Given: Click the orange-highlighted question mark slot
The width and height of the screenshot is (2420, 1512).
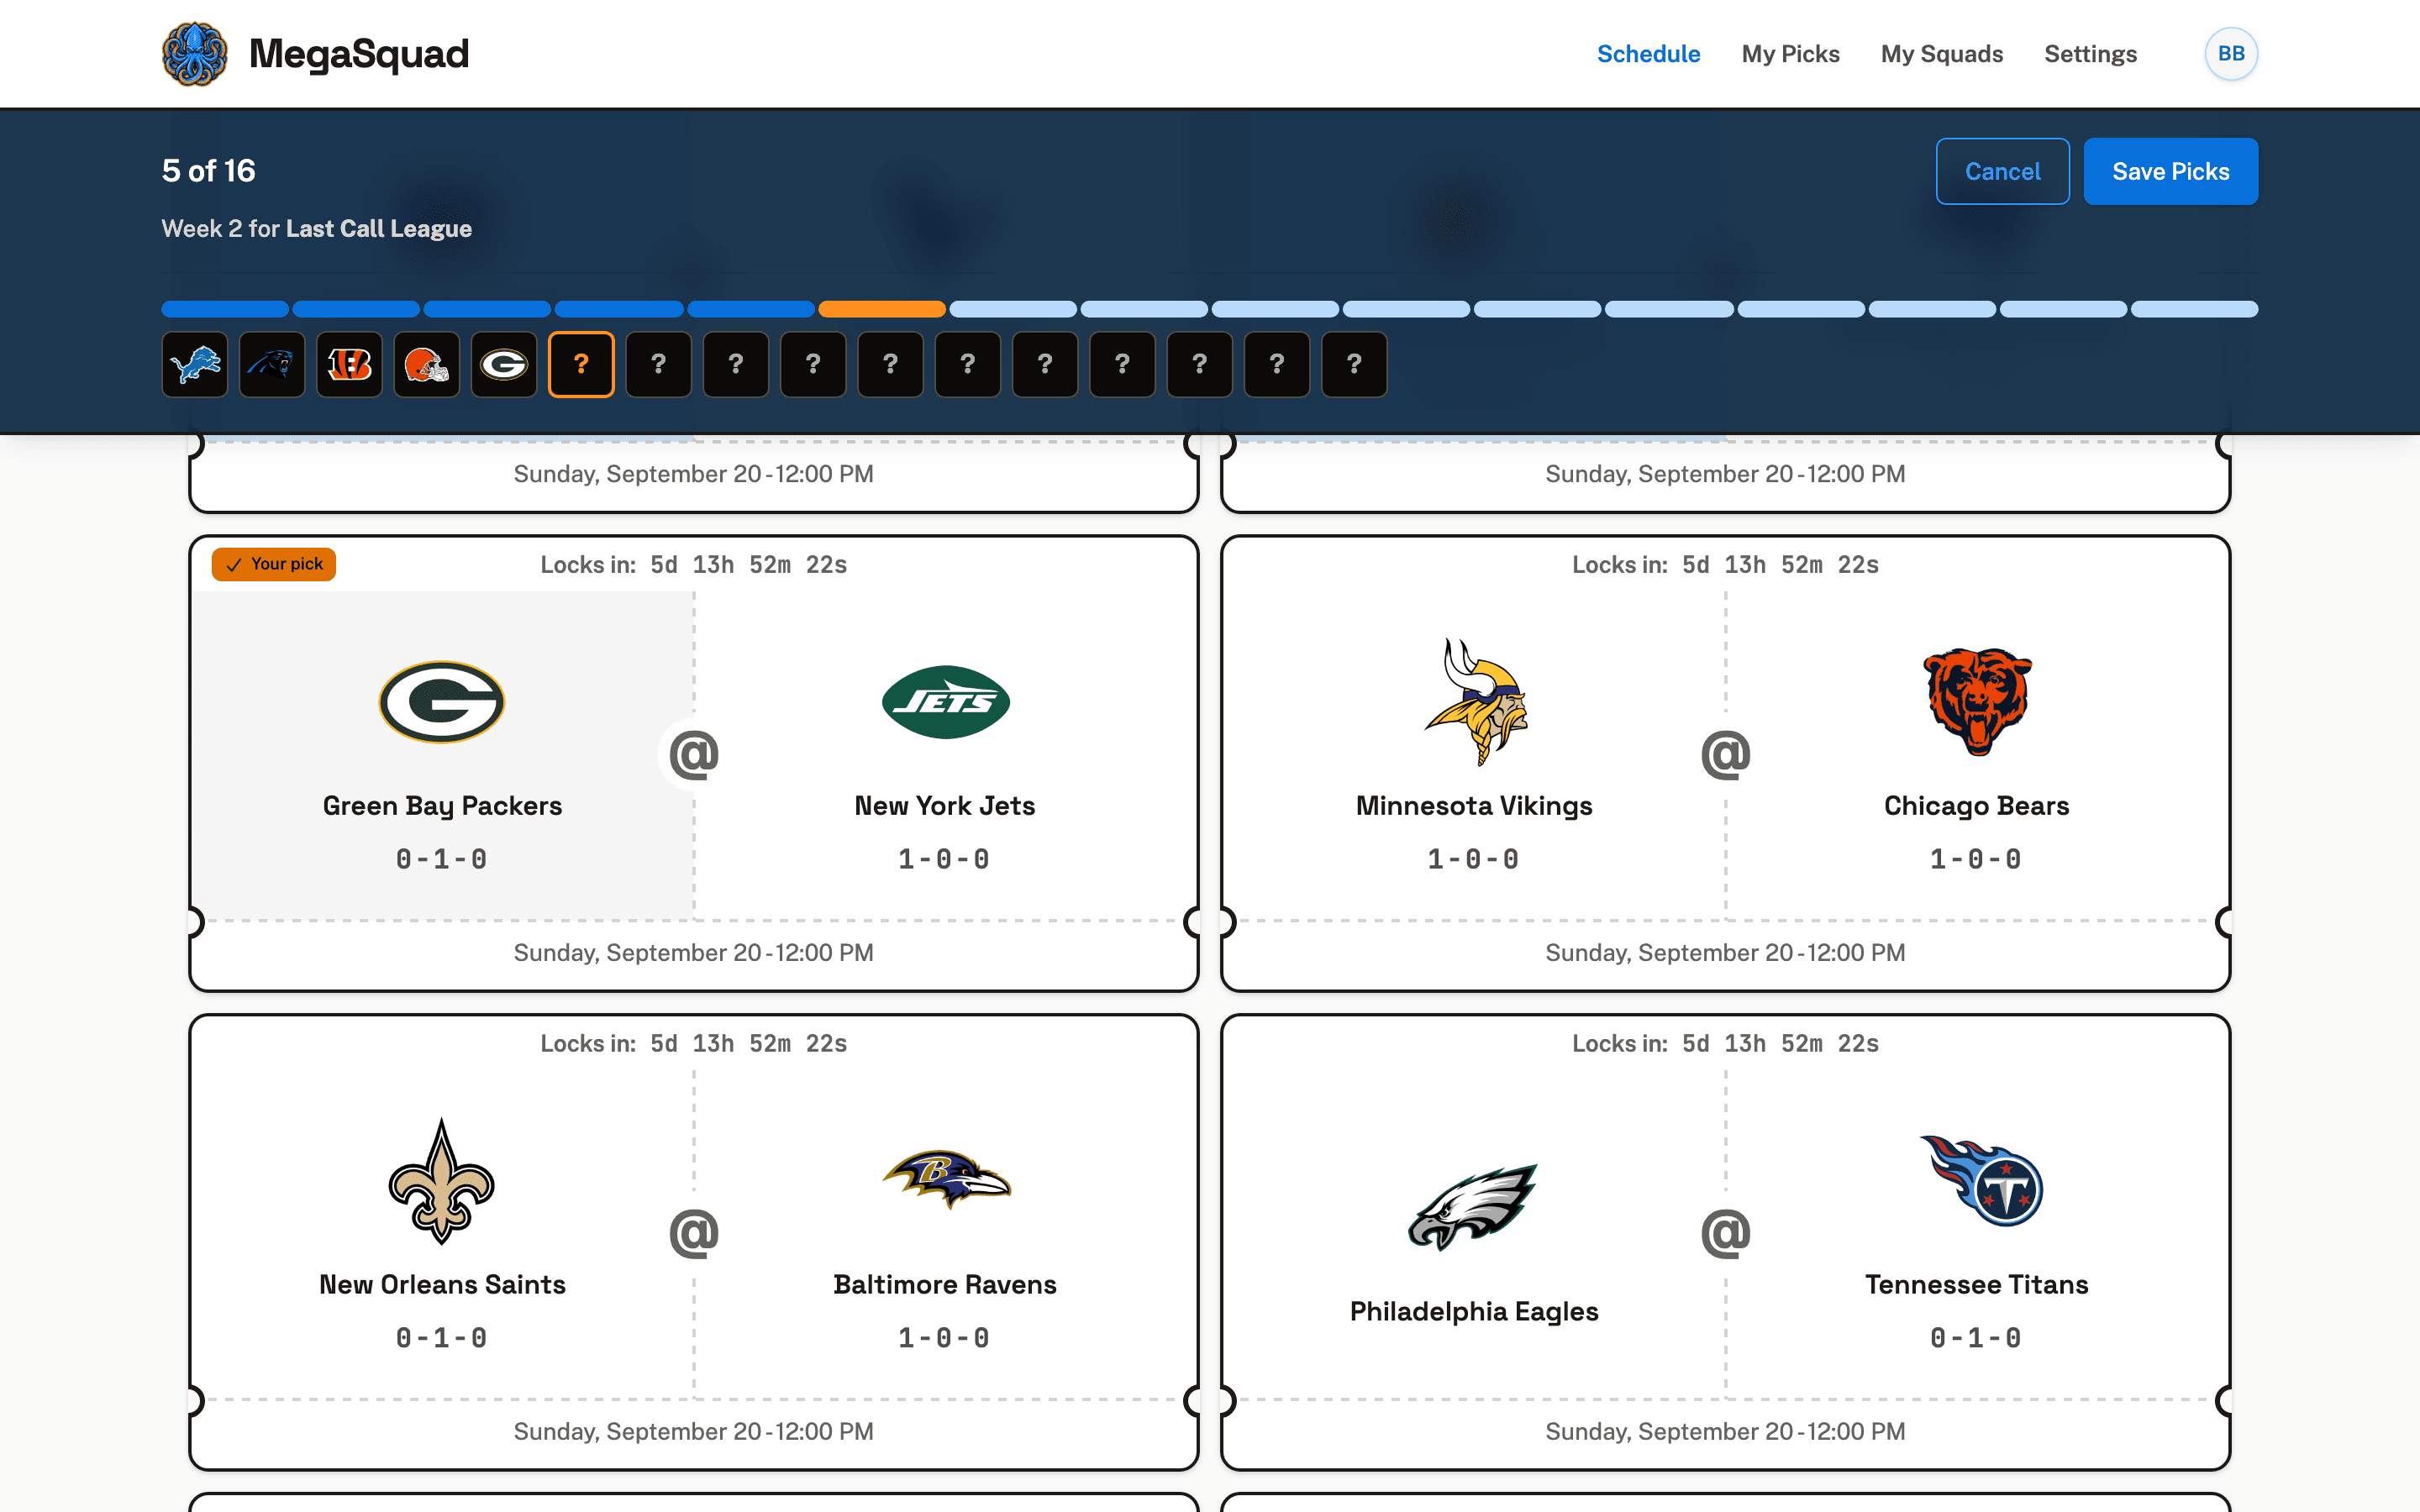Looking at the screenshot, I should pos(581,365).
